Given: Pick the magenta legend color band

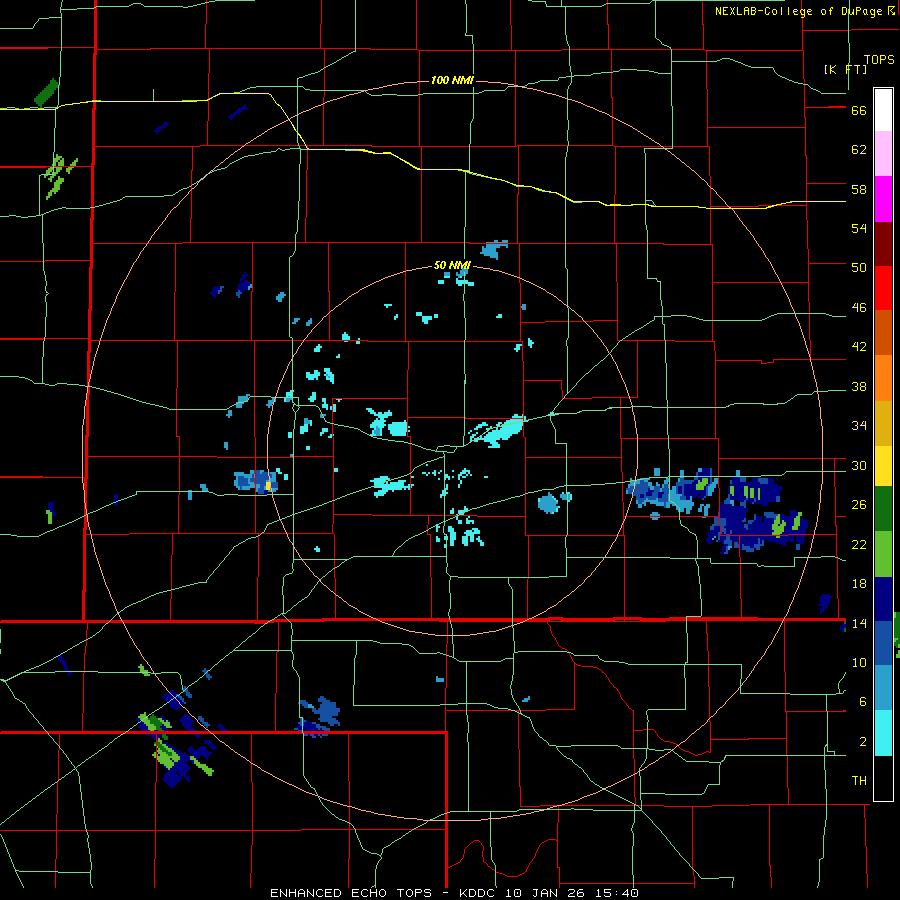Looking at the screenshot, I should tap(883, 199).
